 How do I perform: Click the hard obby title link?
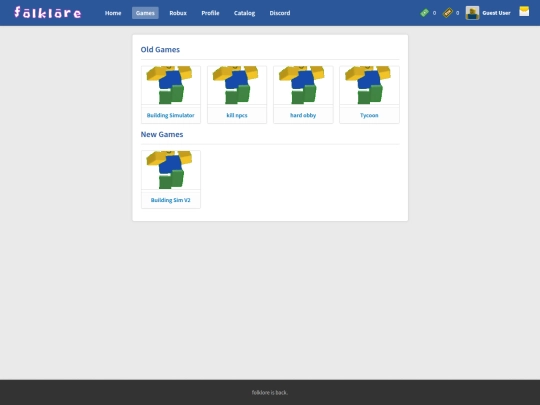pos(303,115)
